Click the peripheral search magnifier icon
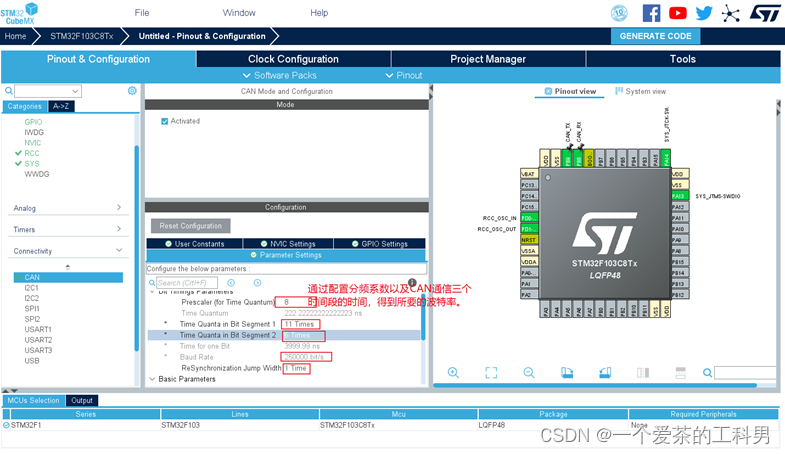The image size is (785, 454). pos(9,91)
